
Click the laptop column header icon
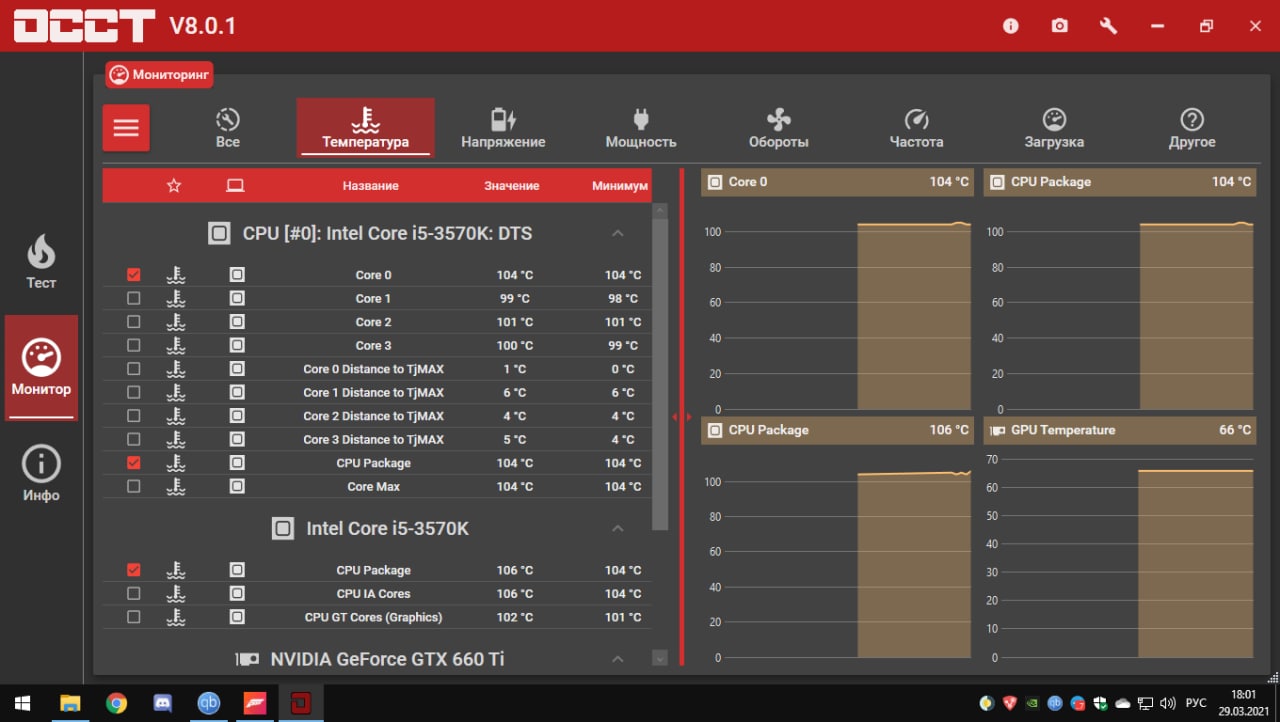tap(235, 185)
